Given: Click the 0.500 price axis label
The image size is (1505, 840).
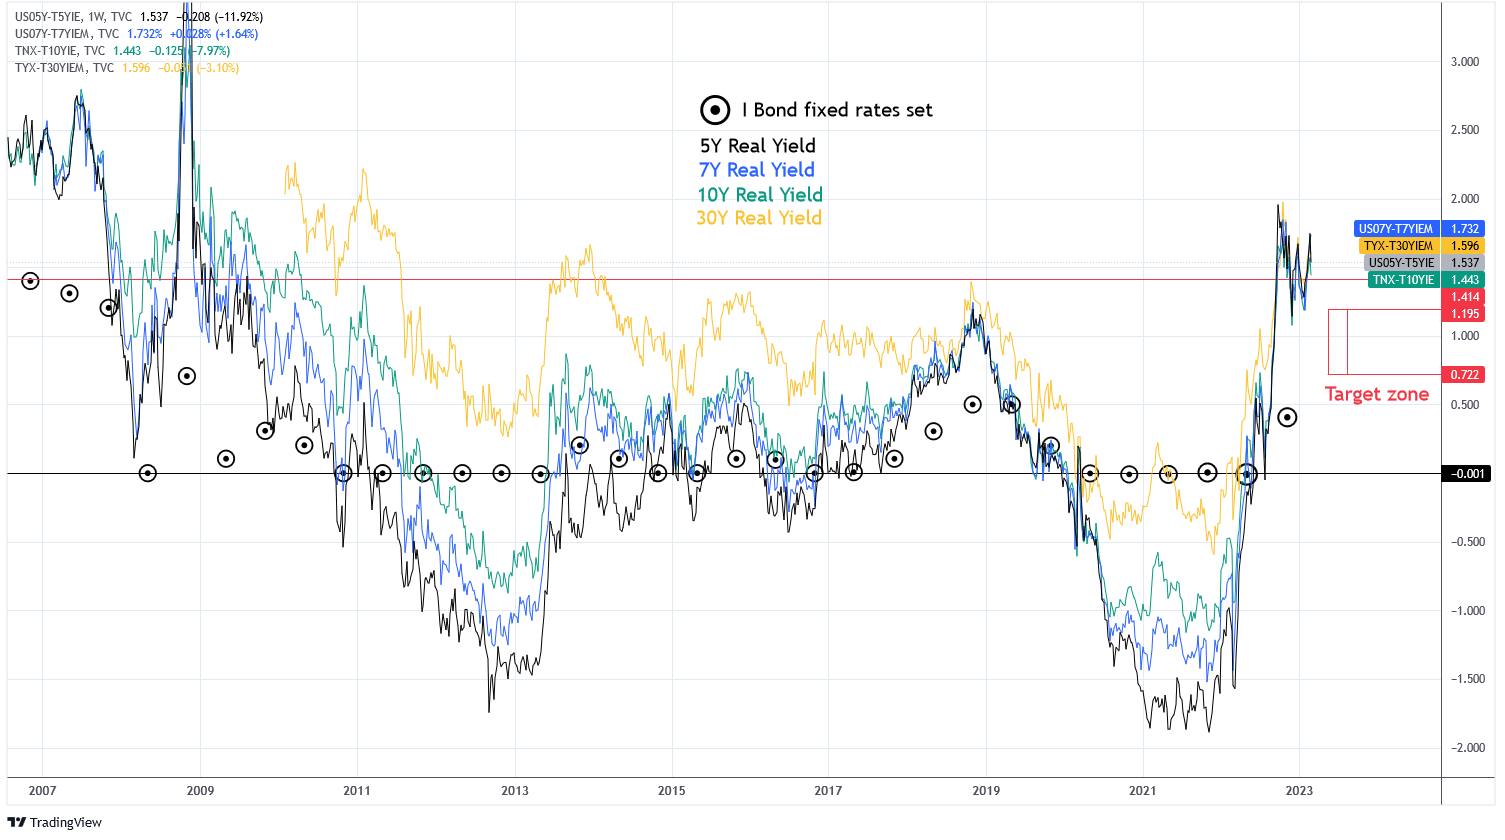Looking at the screenshot, I should (x=1465, y=405).
